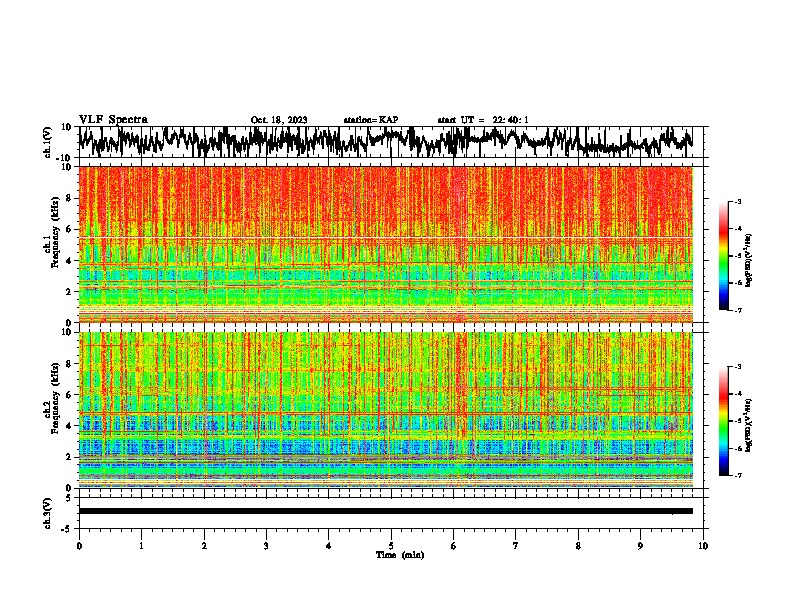Click the time axis tick label '1'
This screenshot has height=612, width=792.
click(141, 546)
